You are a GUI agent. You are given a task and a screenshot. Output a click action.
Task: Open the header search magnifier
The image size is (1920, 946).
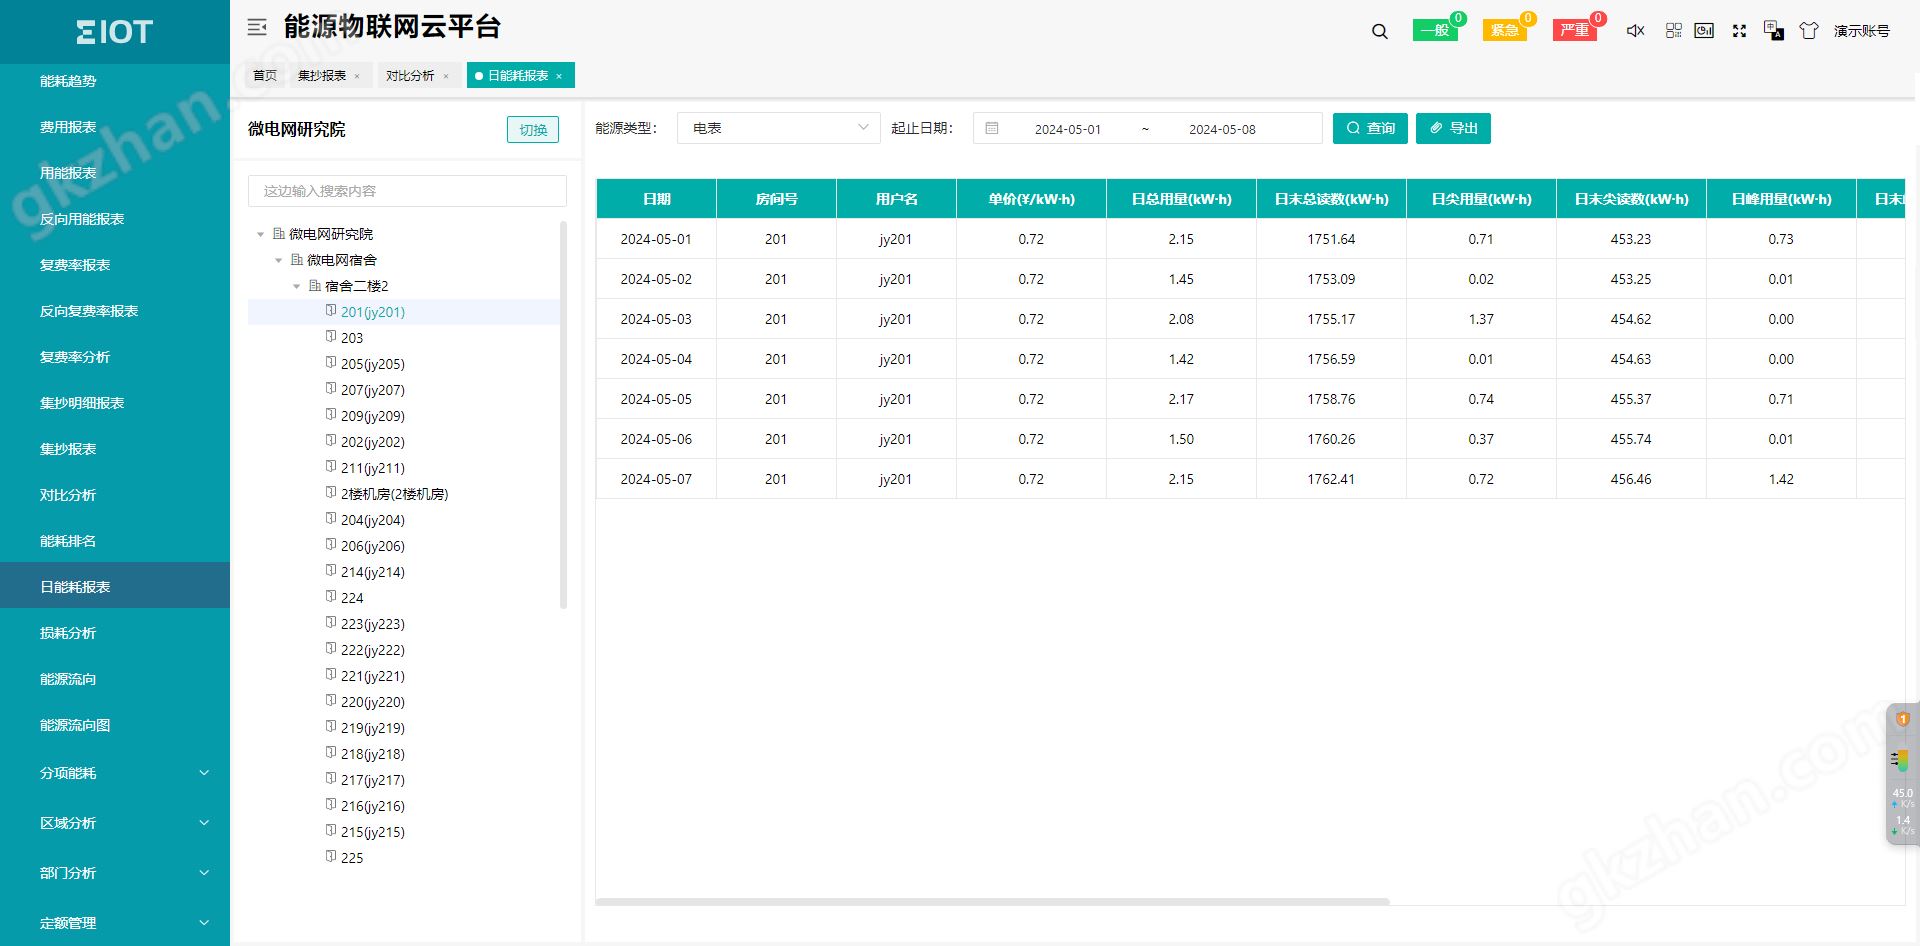pyautogui.click(x=1380, y=31)
